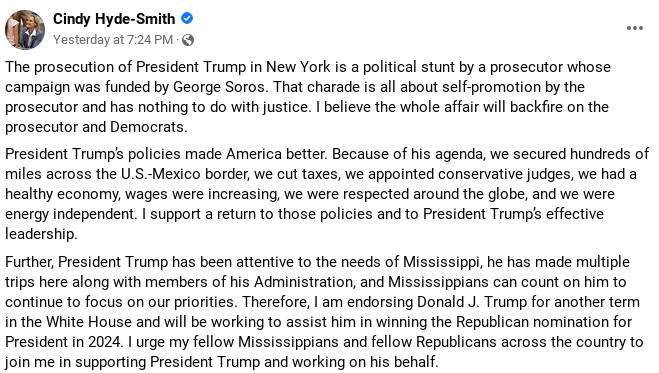Click the word 'leadership.' in second paragraph
This screenshot has width=659, height=373.
click(x=41, y=234)
